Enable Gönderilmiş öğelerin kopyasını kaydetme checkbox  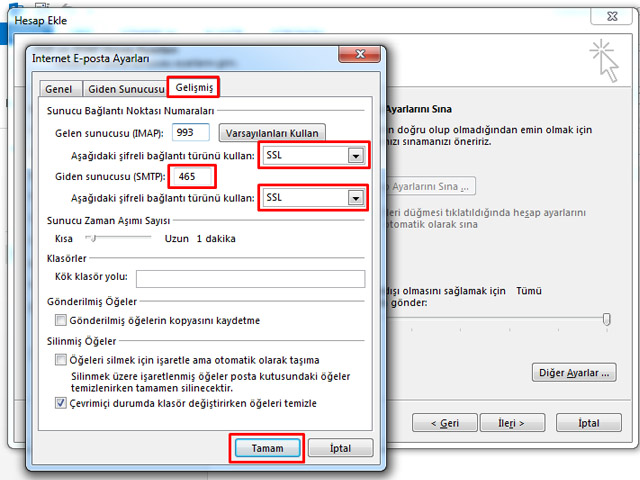[62, 321]
